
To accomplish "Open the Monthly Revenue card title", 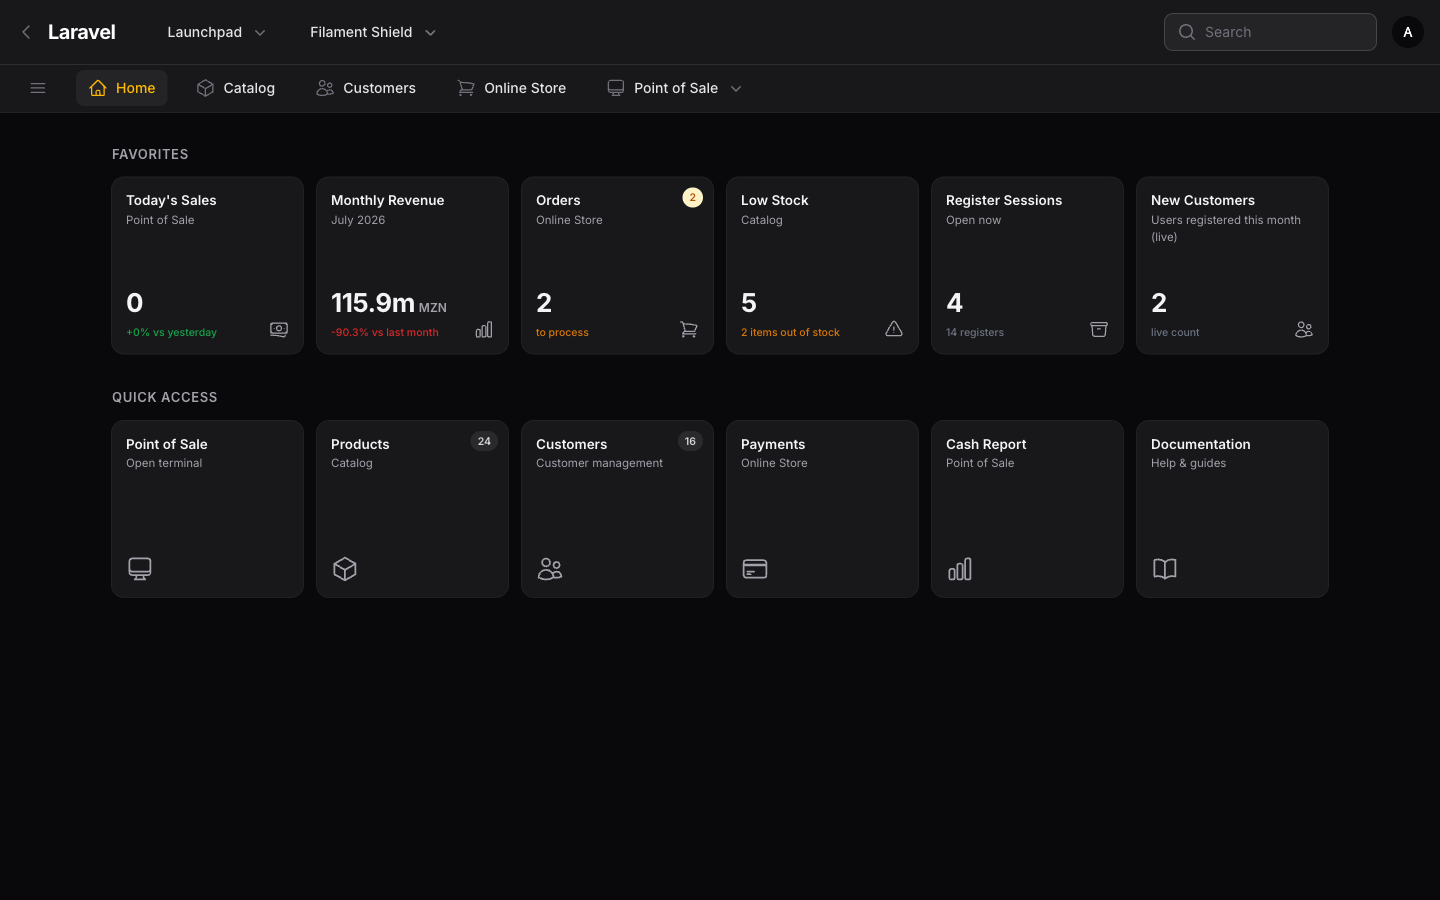I will [x=387, y=200].
